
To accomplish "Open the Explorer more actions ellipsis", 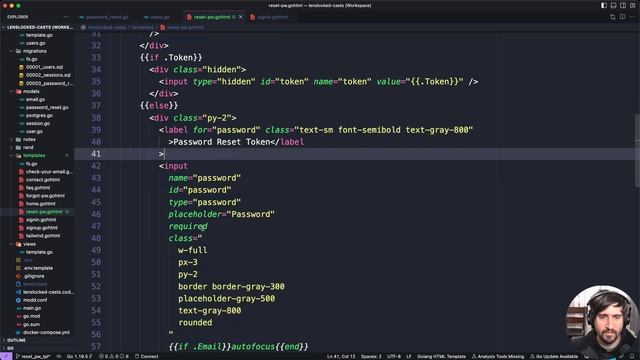I will tap(66, 17).
